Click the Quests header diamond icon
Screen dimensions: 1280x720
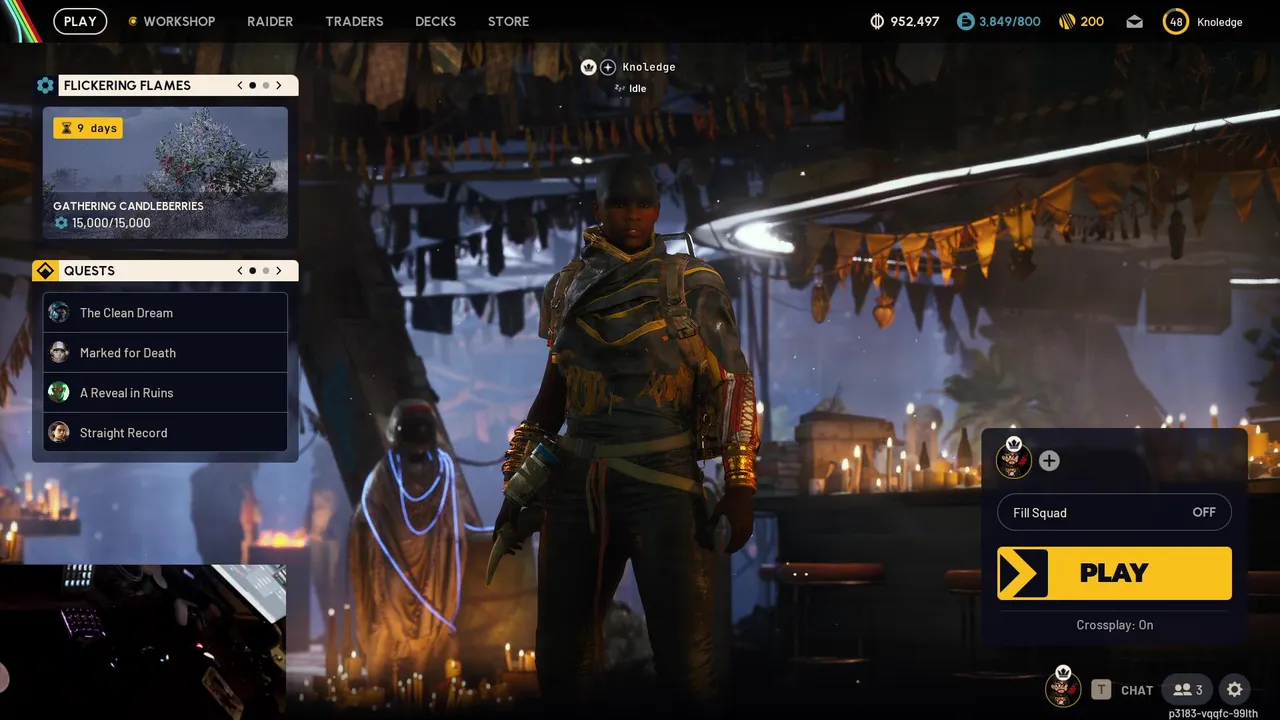(45, 271)
